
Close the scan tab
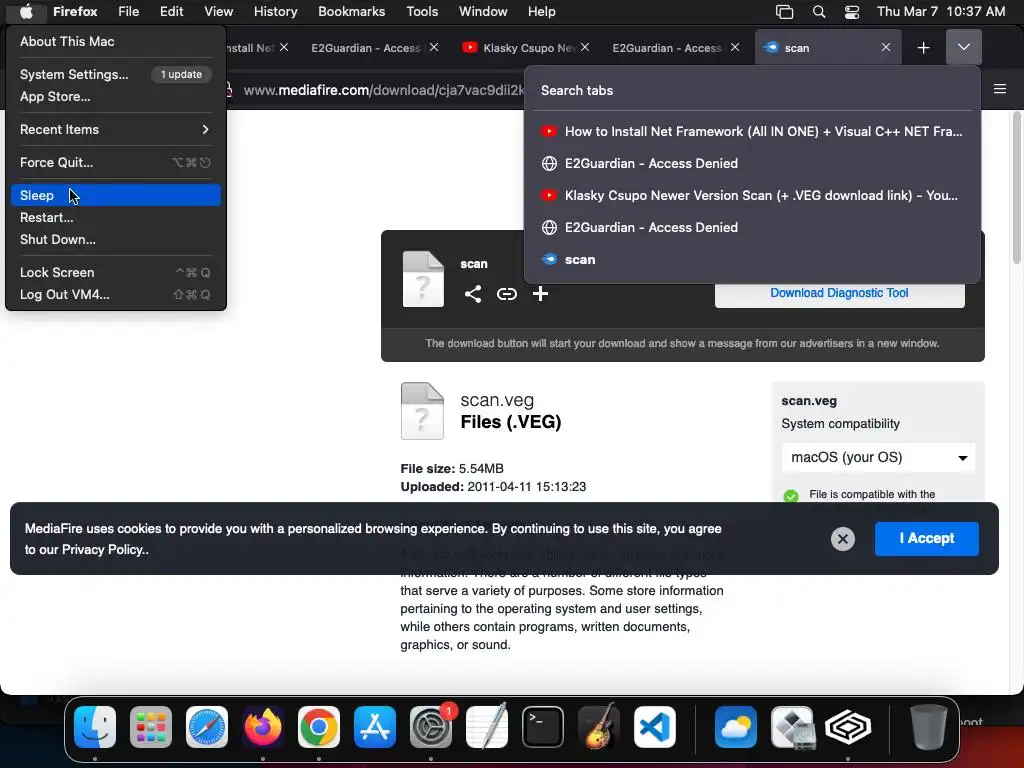(x=886, y=47)
